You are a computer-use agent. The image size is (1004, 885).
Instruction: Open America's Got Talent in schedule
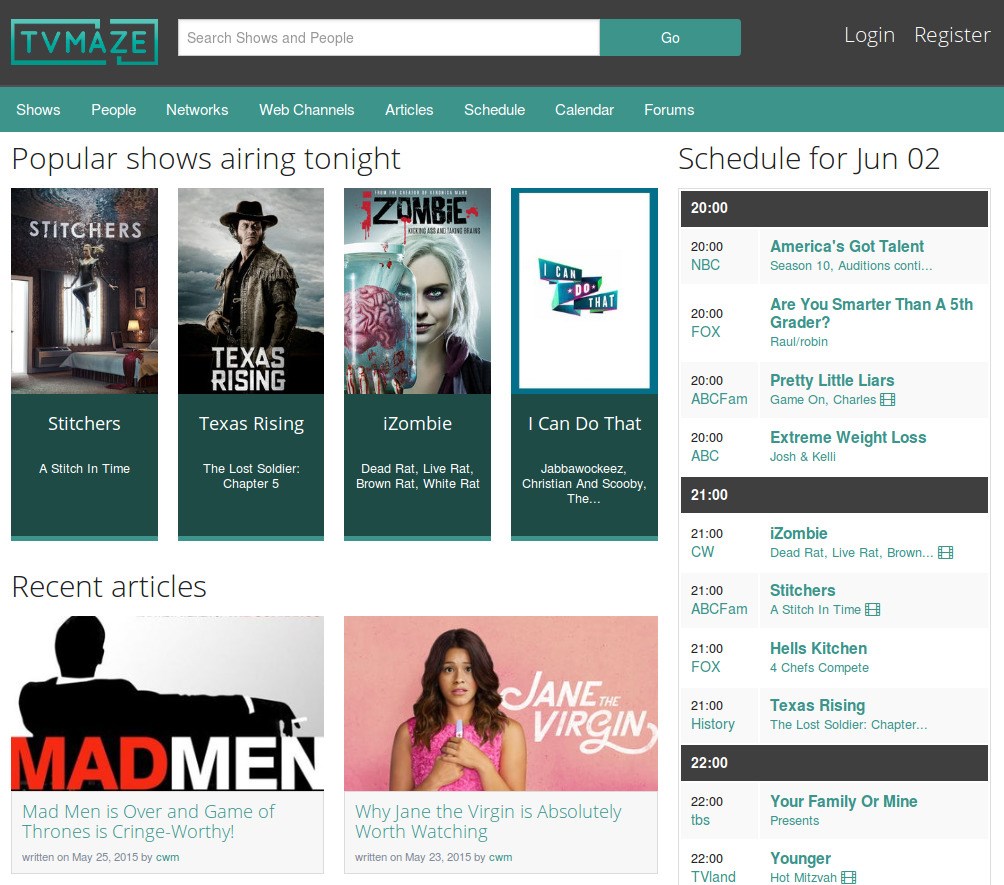pyautogui.click(x=847, y=247)
